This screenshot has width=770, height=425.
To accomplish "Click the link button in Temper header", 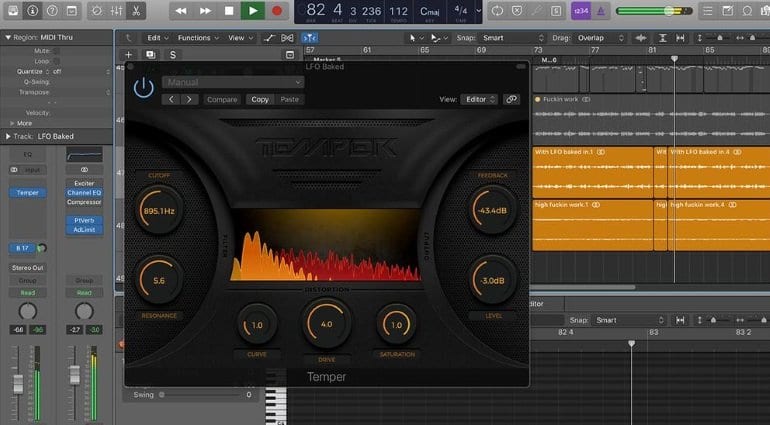I will coord(511,99).
